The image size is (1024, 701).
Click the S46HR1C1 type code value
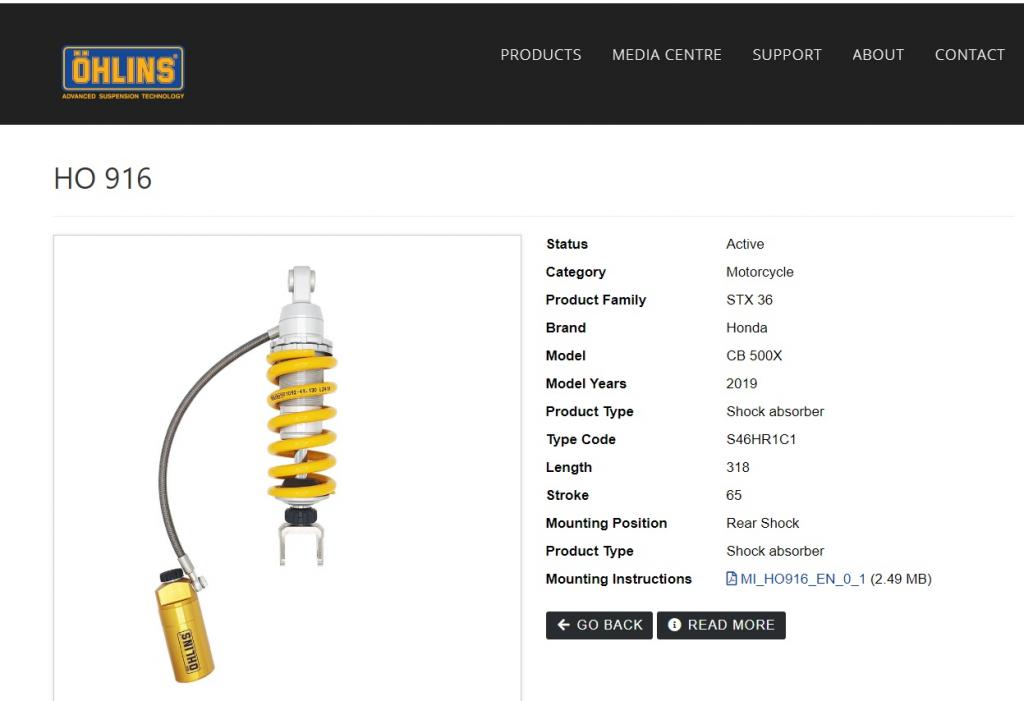761,440
